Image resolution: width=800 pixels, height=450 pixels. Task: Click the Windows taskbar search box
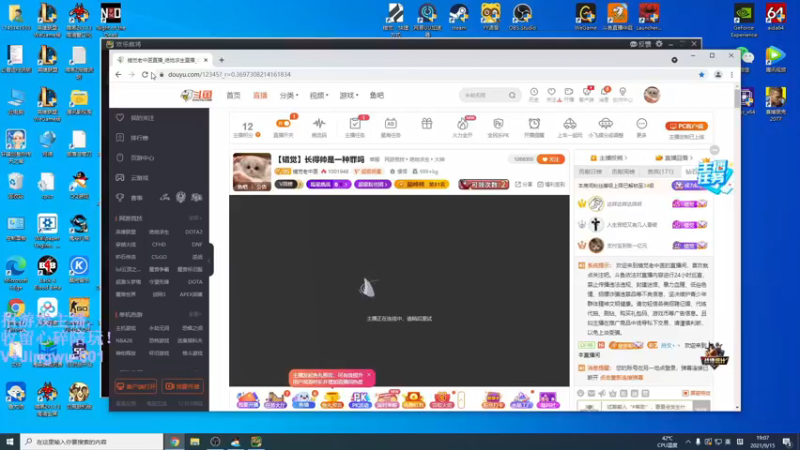coord(92,442)
